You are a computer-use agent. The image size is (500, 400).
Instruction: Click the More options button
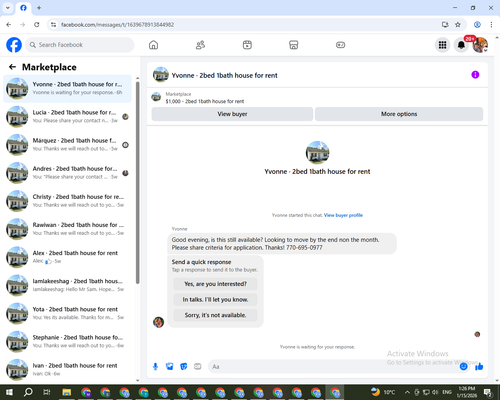click(399, 114)
